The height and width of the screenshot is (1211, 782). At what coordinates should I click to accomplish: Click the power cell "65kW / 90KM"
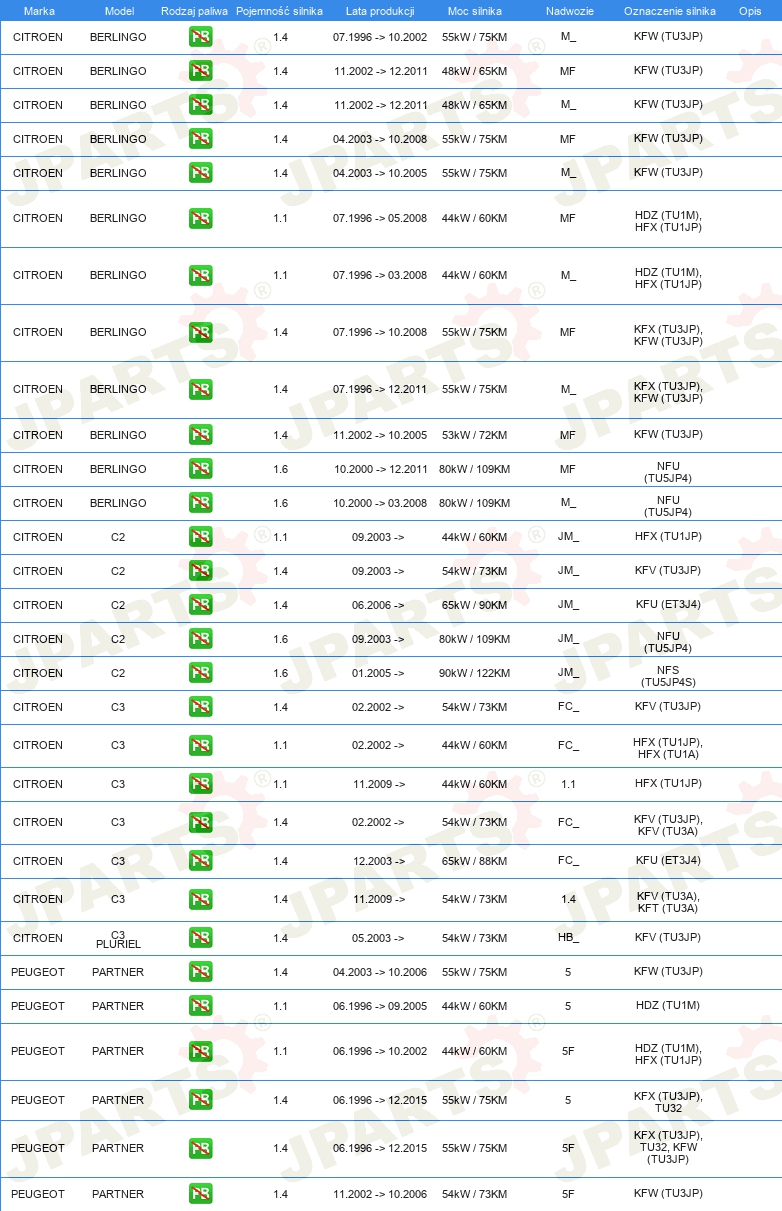pyautogui.click(x=475, y=605)
